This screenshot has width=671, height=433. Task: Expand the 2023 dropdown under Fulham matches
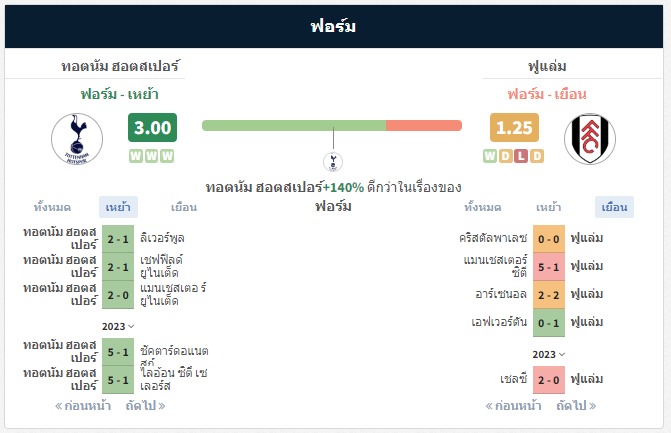coord(549,355)
